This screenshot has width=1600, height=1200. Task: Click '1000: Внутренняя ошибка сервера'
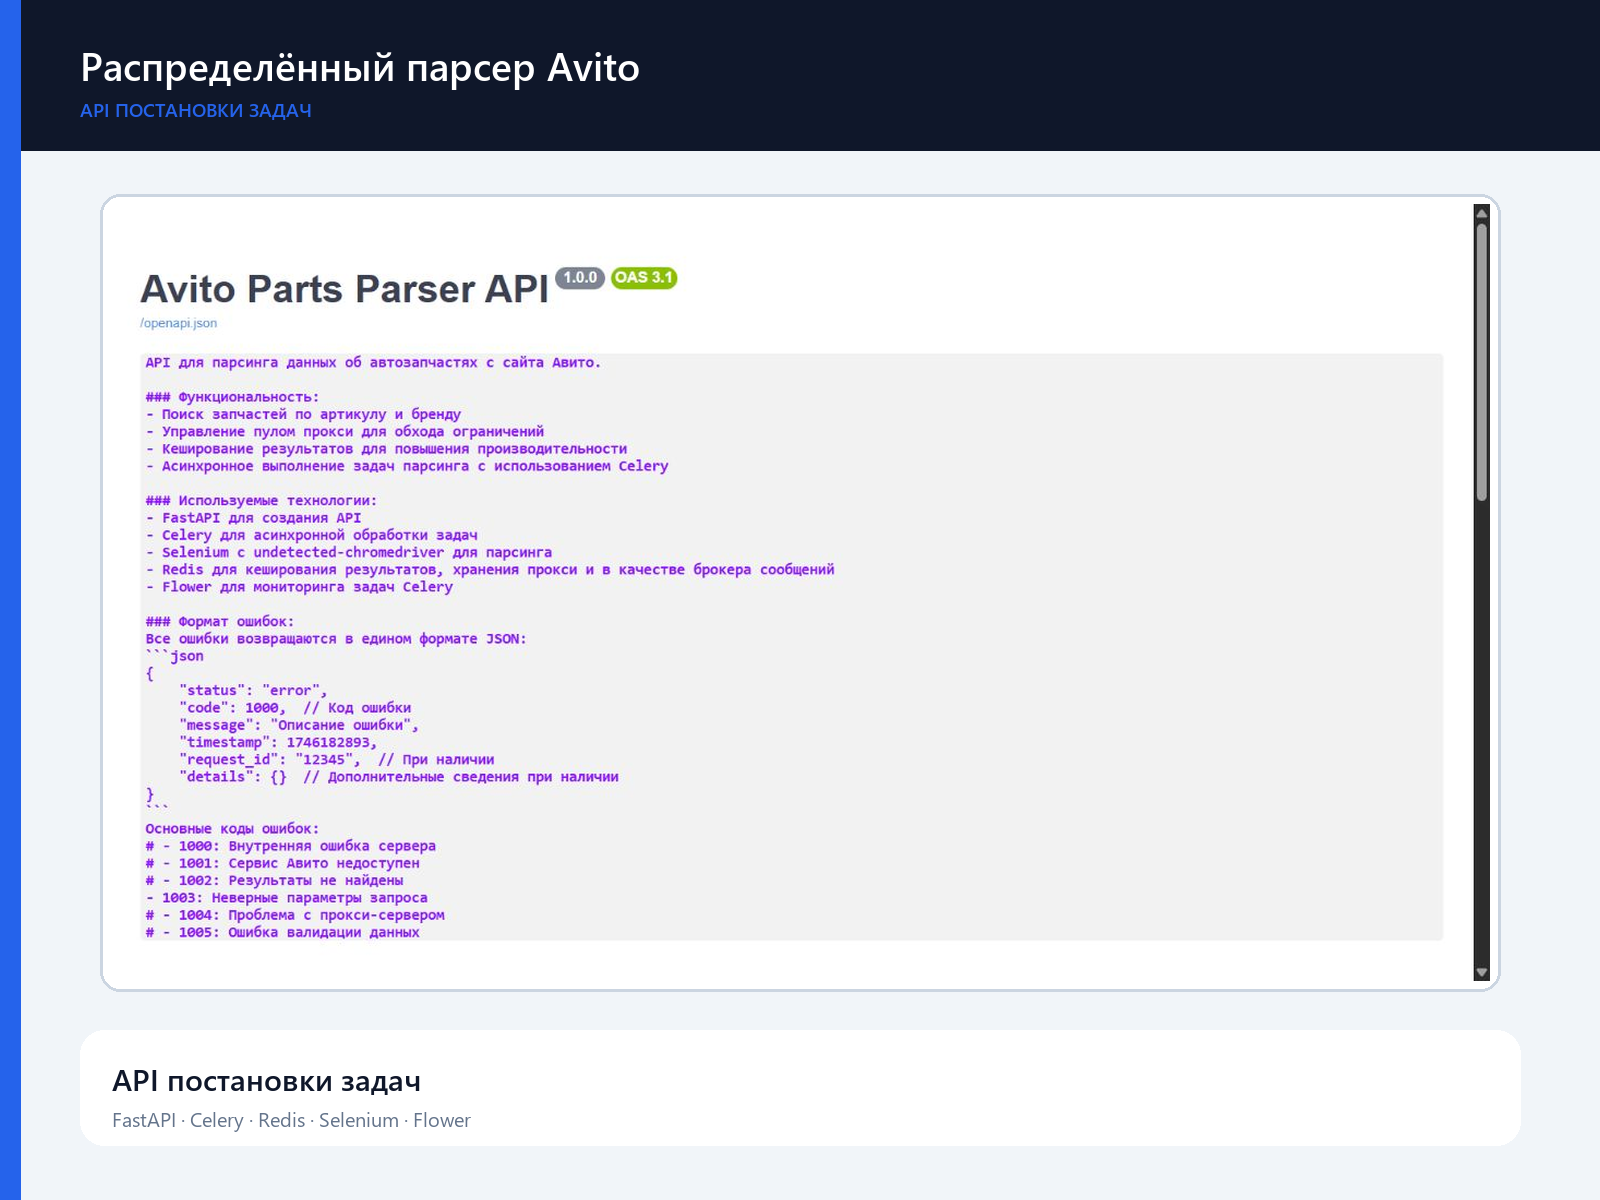307,846
